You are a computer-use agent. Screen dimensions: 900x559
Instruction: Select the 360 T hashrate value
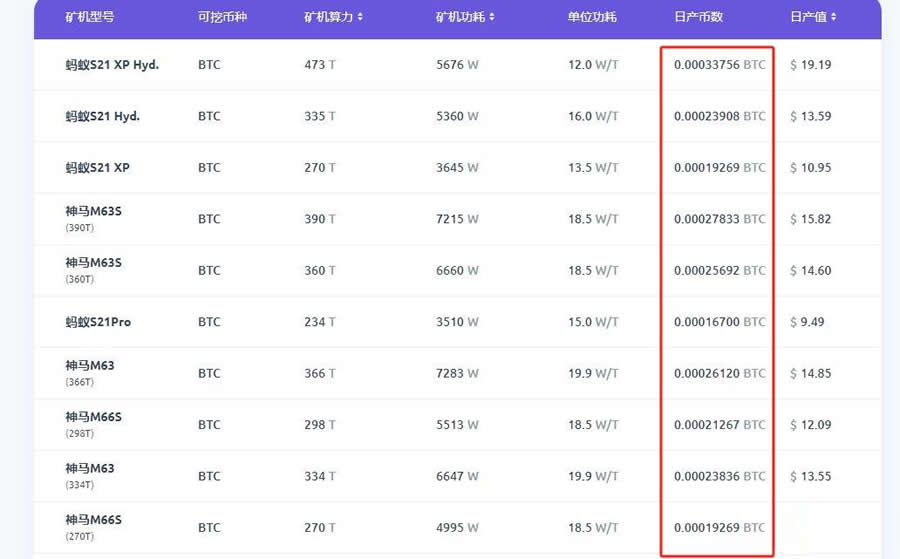click(x=320, y=270)
